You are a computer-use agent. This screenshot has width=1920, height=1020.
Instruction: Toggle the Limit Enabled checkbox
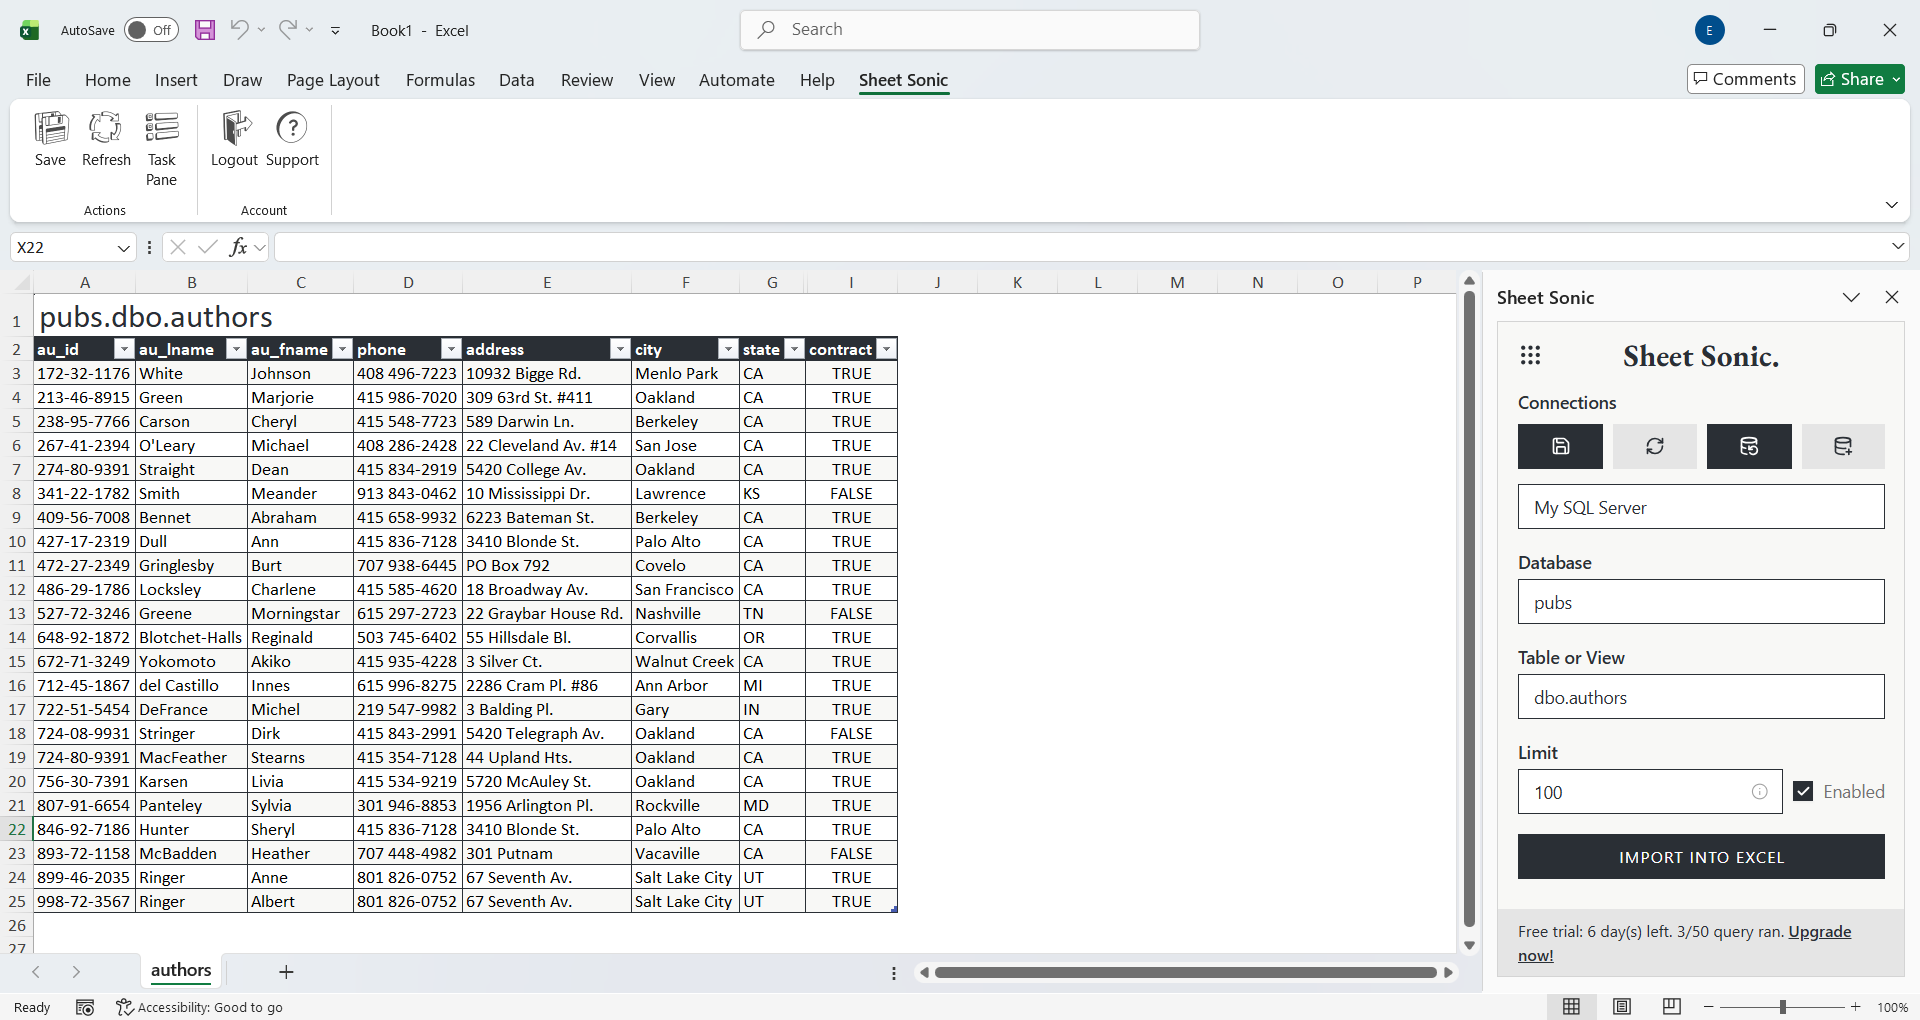1803,791
